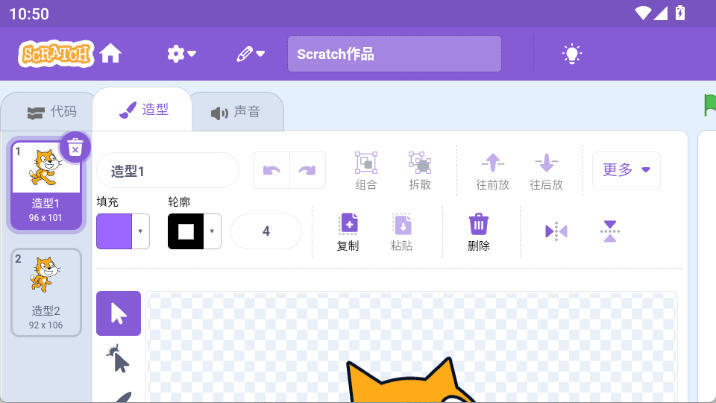
Task: Flip the selection horizontally
Action: [556, 231]
